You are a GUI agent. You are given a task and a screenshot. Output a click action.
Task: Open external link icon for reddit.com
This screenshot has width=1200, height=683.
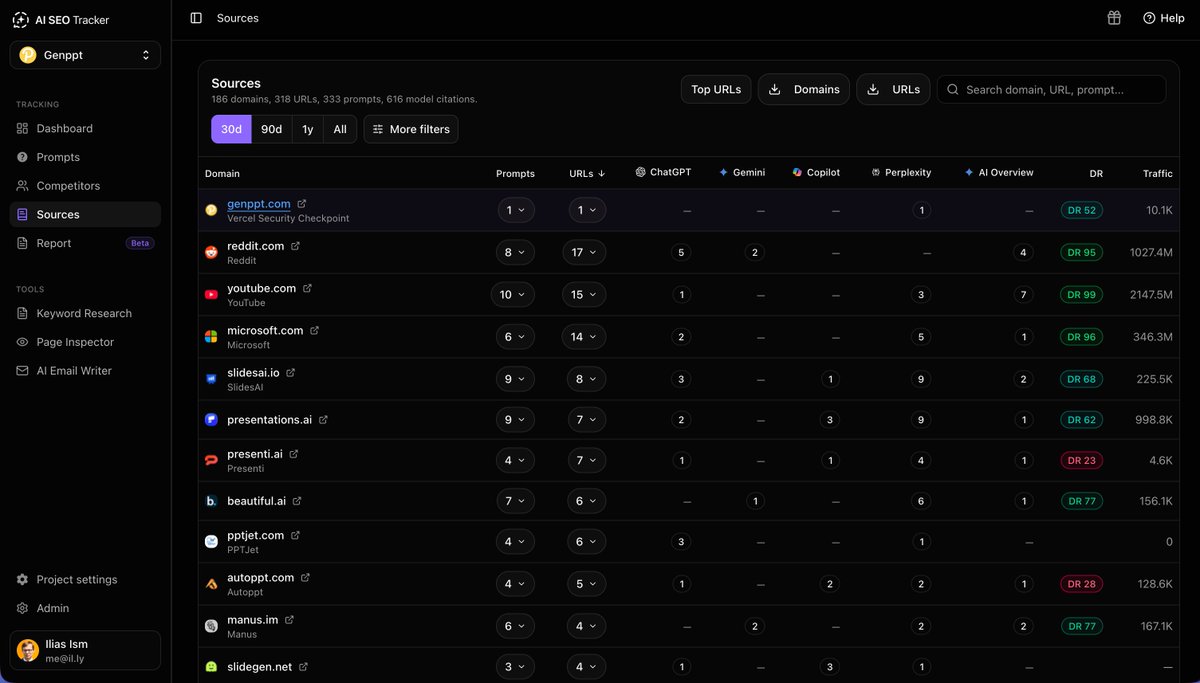click(x=295, y=246)
